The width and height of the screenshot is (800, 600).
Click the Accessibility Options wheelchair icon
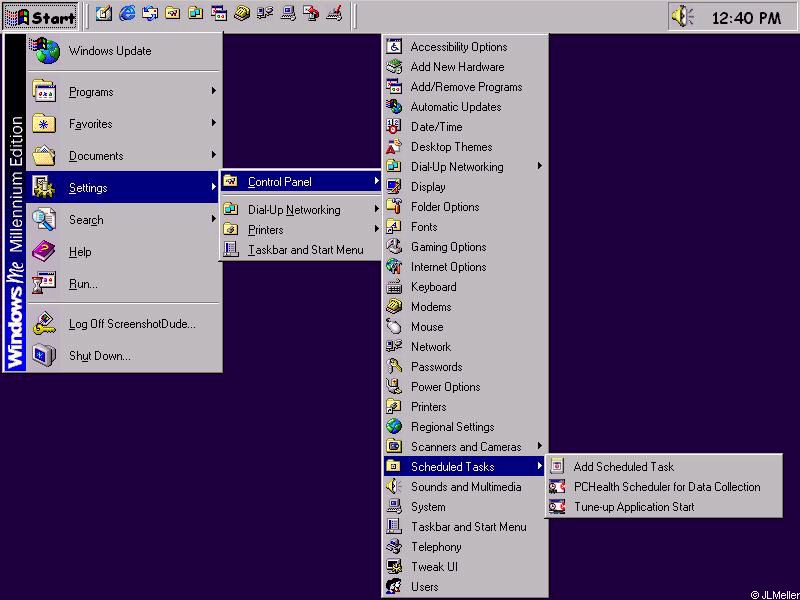(x=394, y=46)
